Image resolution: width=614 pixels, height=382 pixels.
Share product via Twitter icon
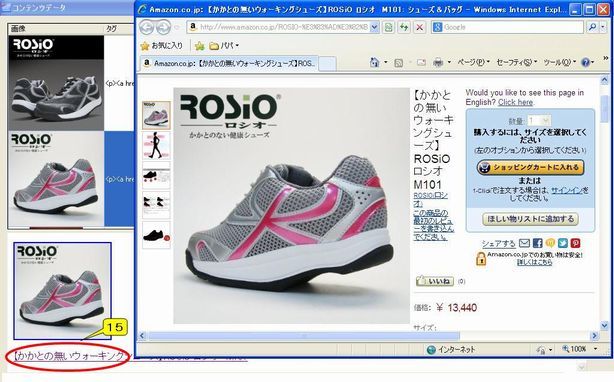tap(562, 243)
